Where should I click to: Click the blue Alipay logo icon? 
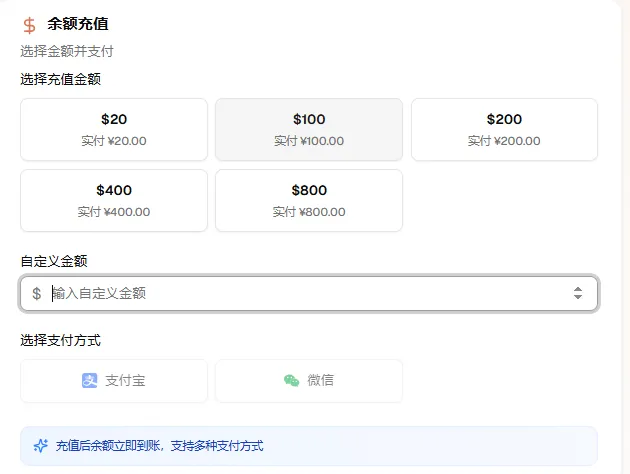coord(90,381)
